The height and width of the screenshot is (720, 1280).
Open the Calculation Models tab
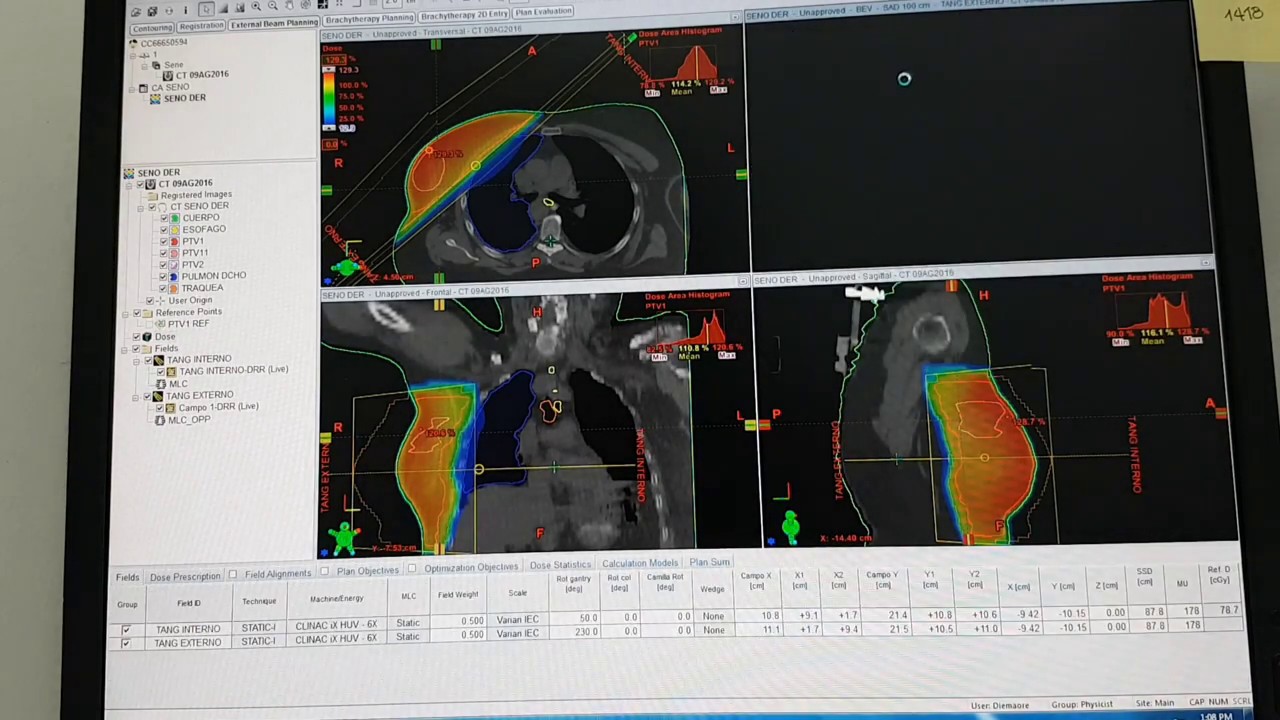pos(640,563)
